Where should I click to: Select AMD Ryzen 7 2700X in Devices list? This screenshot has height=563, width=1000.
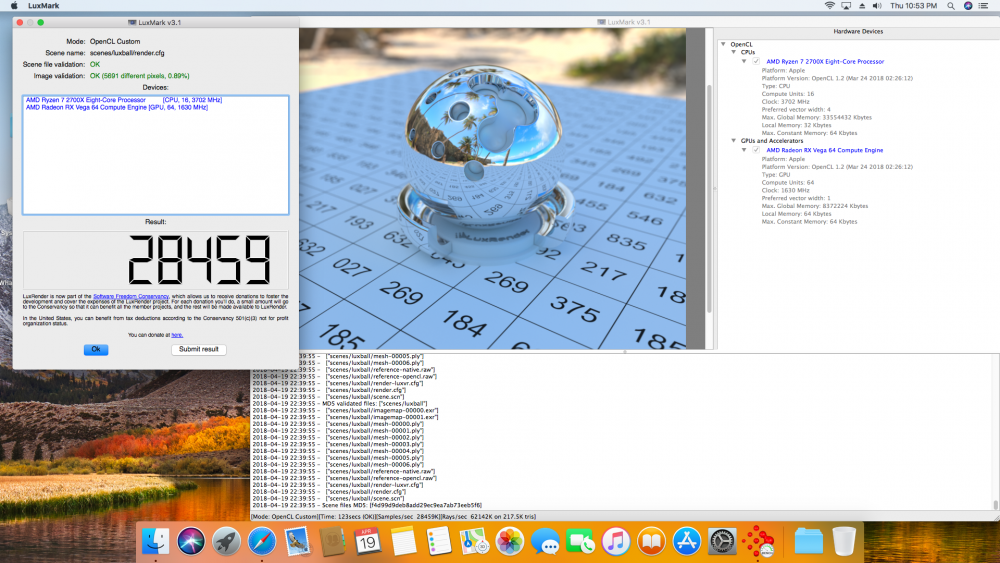pos(124,99)
